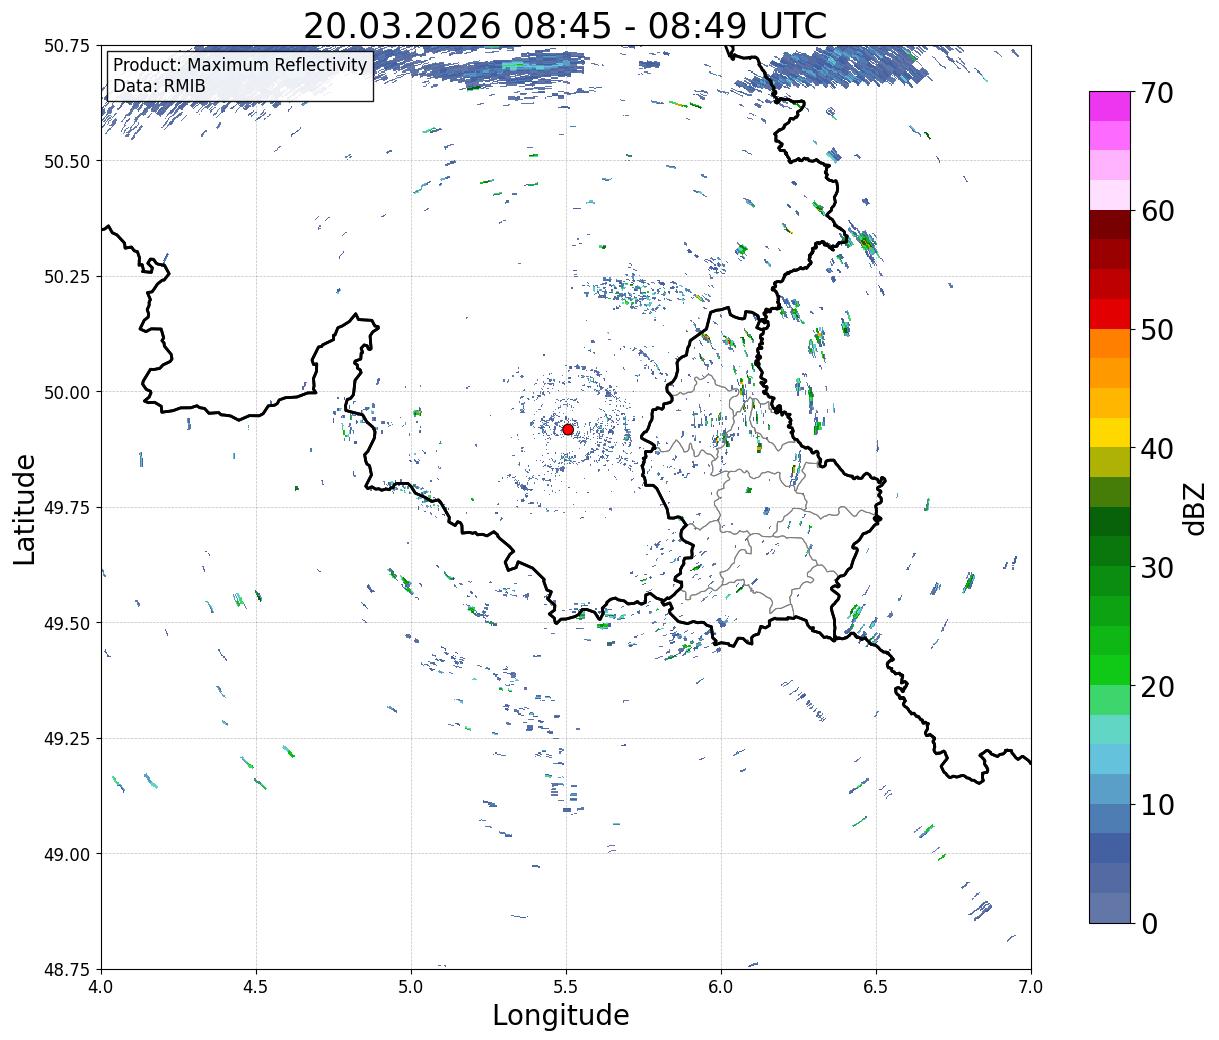Click the longitude tick label 6.0
The image size is (1219, 1040).
pos(721,987)
